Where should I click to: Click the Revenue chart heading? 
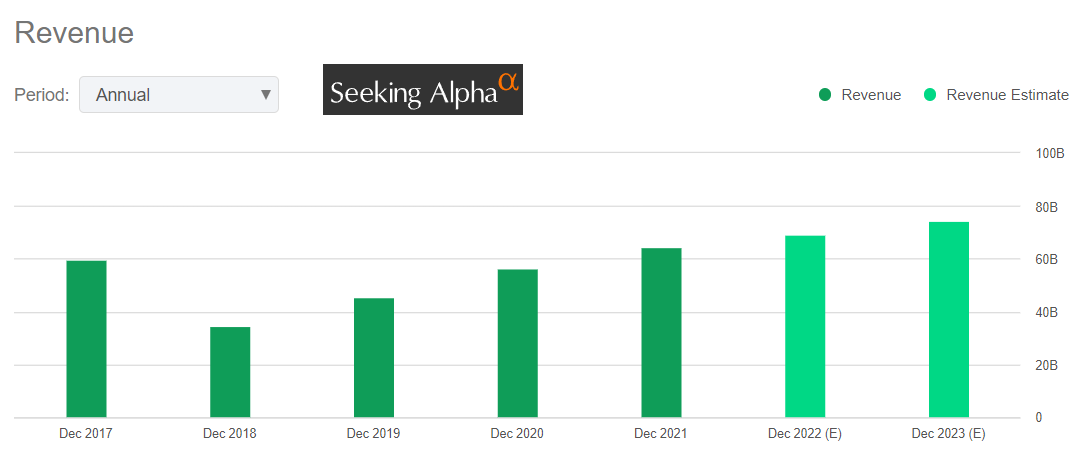point(74,33)
